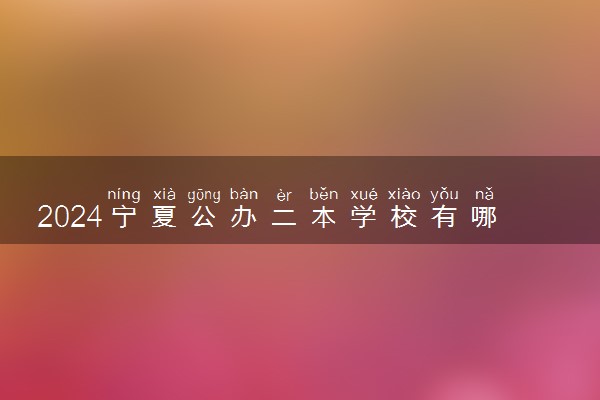The width and height of the screenshot is (600, 400).
Task: Click the pinyin label níng
Action: (124, 195)
